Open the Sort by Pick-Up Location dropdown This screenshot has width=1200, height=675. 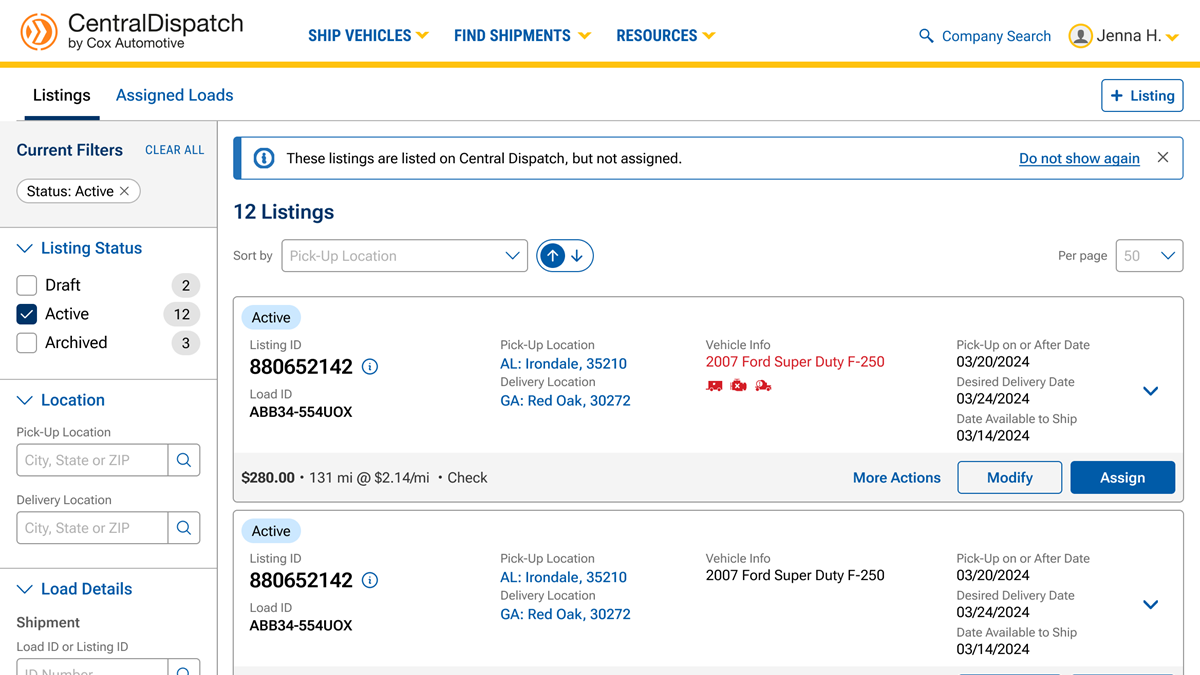coord(405,256)
